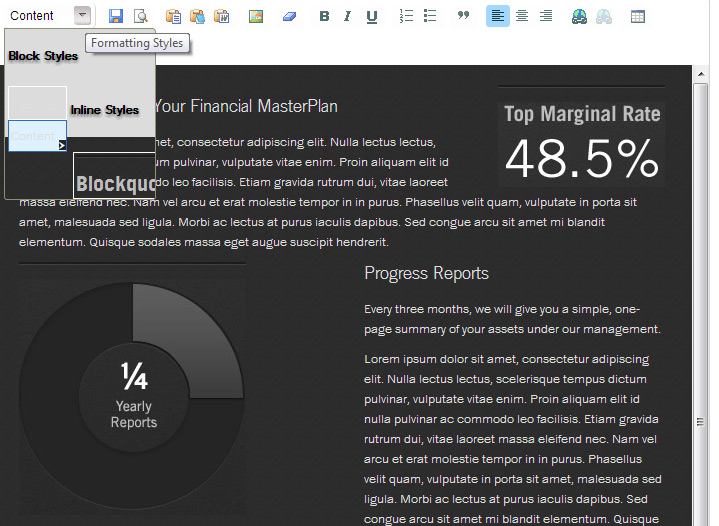The image size is (719, 526).
Task: Toggle left text alignment
Action: pyautogui.click(x=497, y=16)
